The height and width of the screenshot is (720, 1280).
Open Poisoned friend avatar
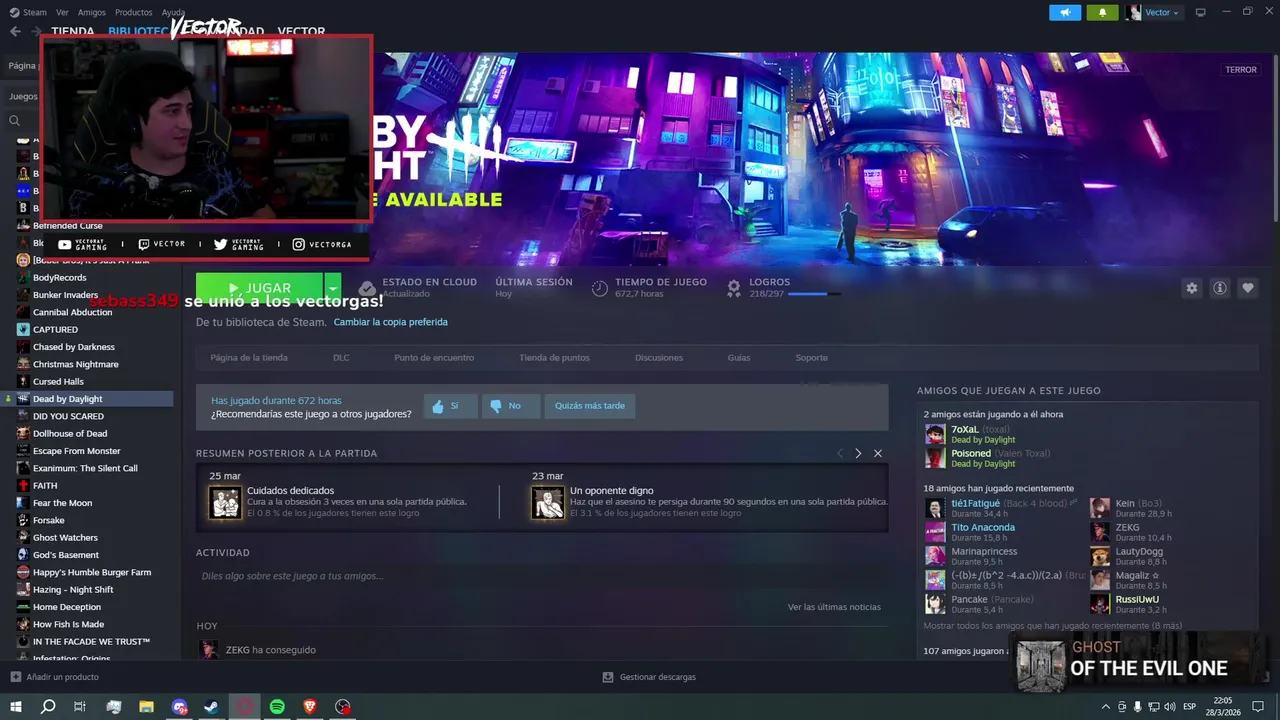935,458
